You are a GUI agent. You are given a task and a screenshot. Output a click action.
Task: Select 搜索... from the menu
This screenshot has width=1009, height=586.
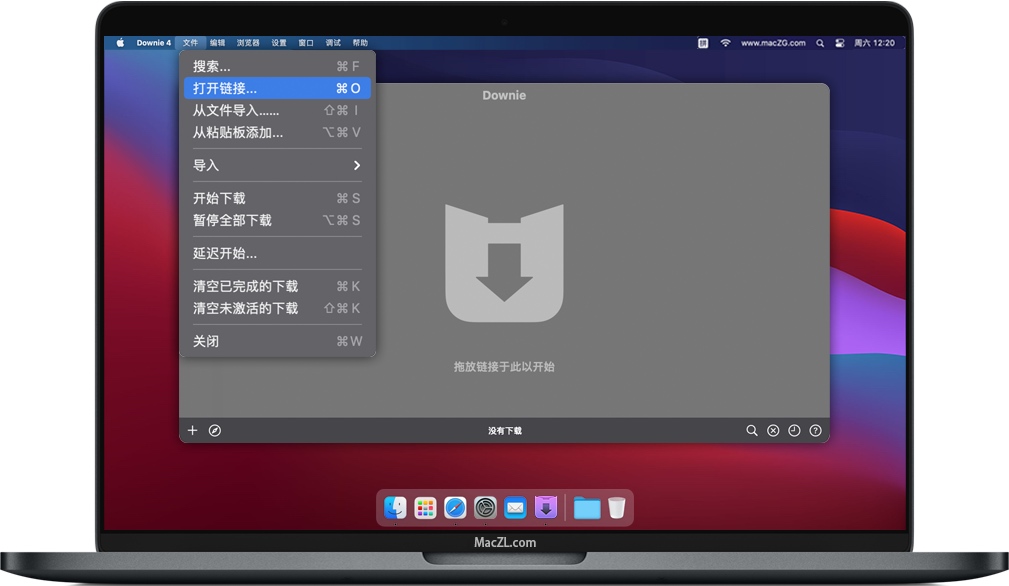point(277,66)
